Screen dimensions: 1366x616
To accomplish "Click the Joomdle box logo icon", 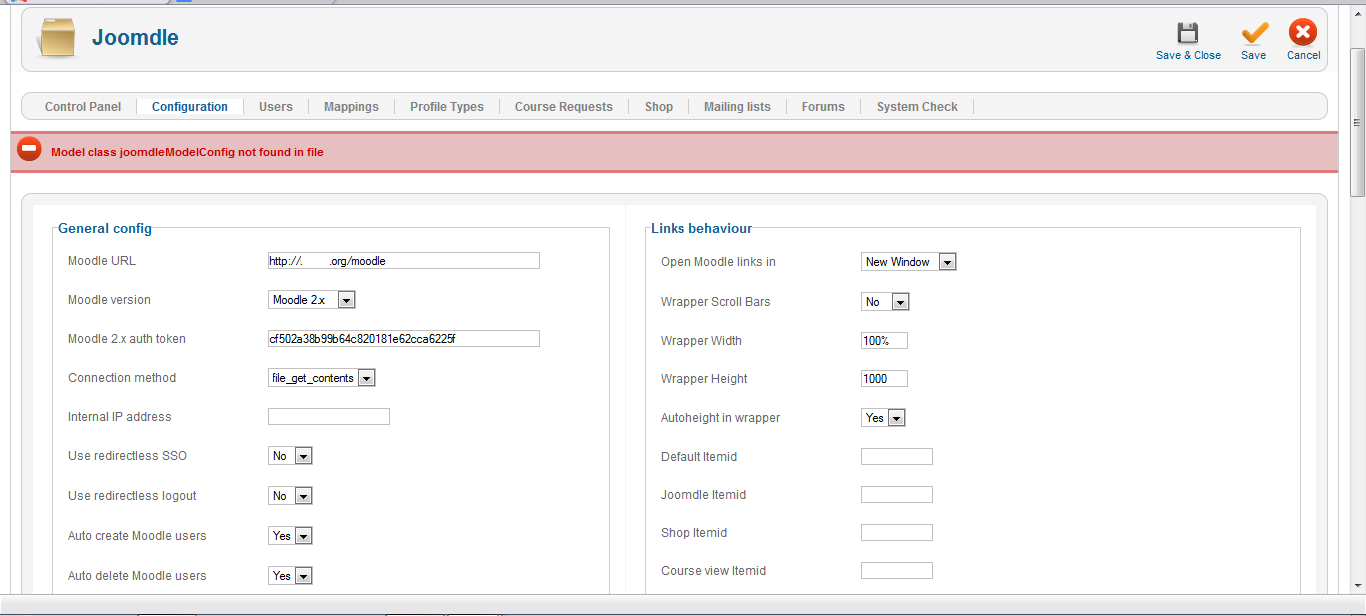I will click(57, 38).
